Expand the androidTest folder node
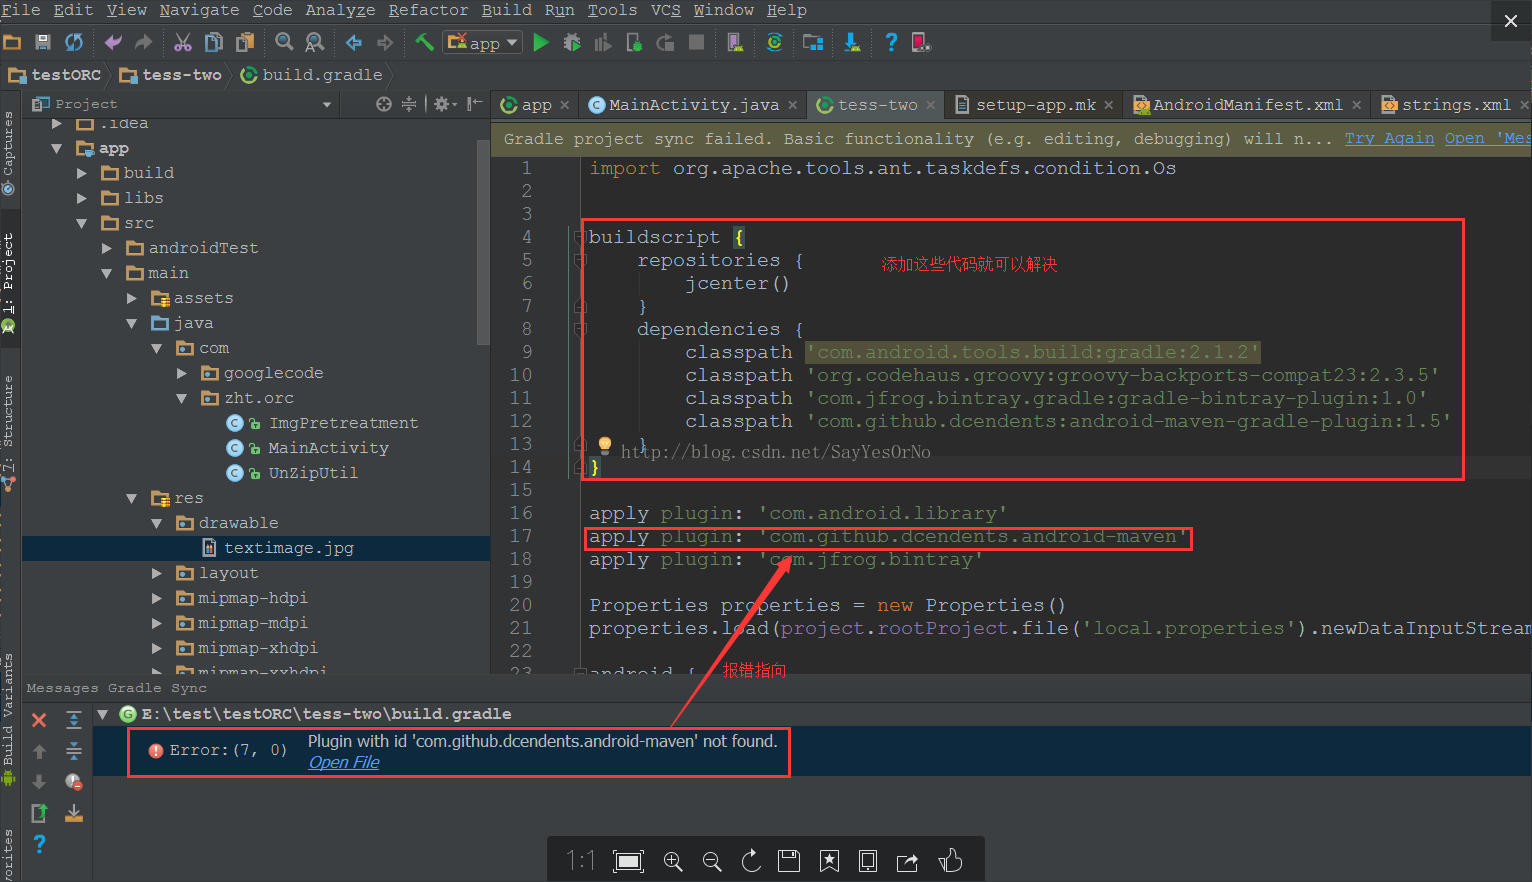1532x882 pixels. (107, 248)
